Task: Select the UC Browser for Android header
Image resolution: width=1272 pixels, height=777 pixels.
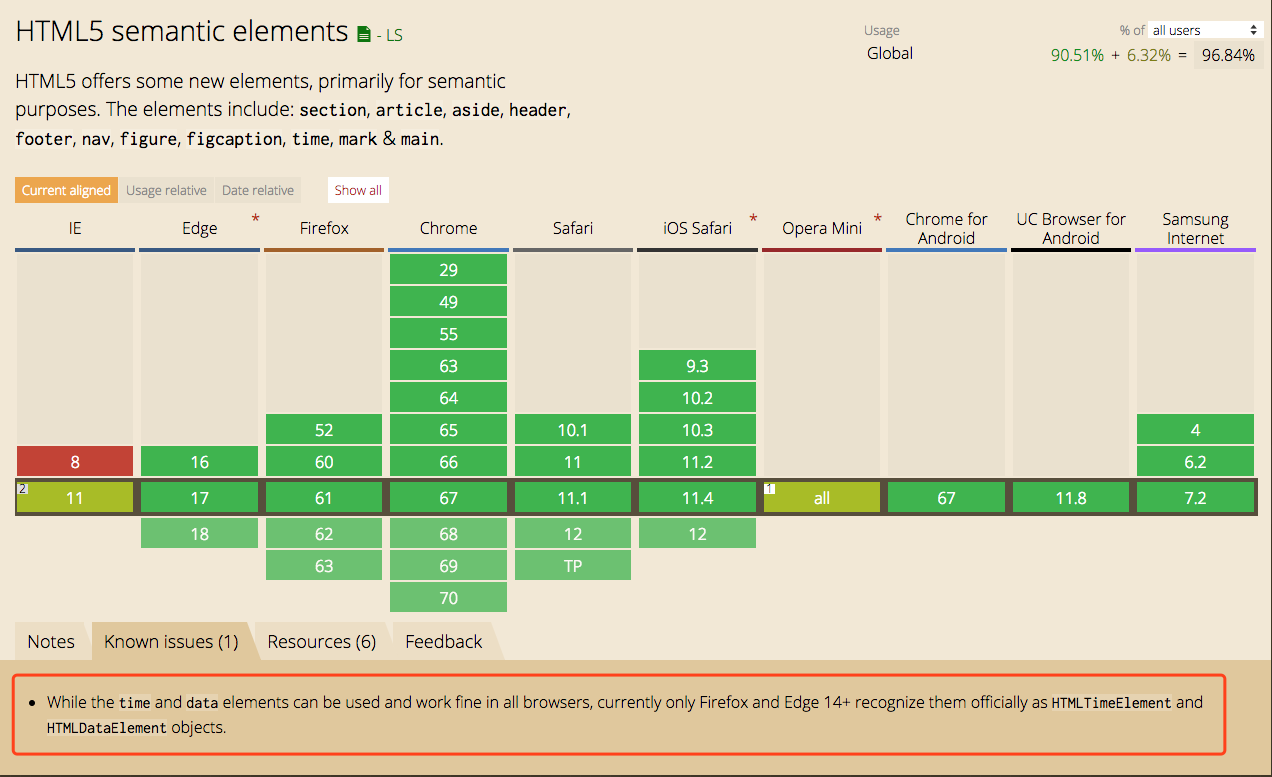Action: (x=1071, y=228)
